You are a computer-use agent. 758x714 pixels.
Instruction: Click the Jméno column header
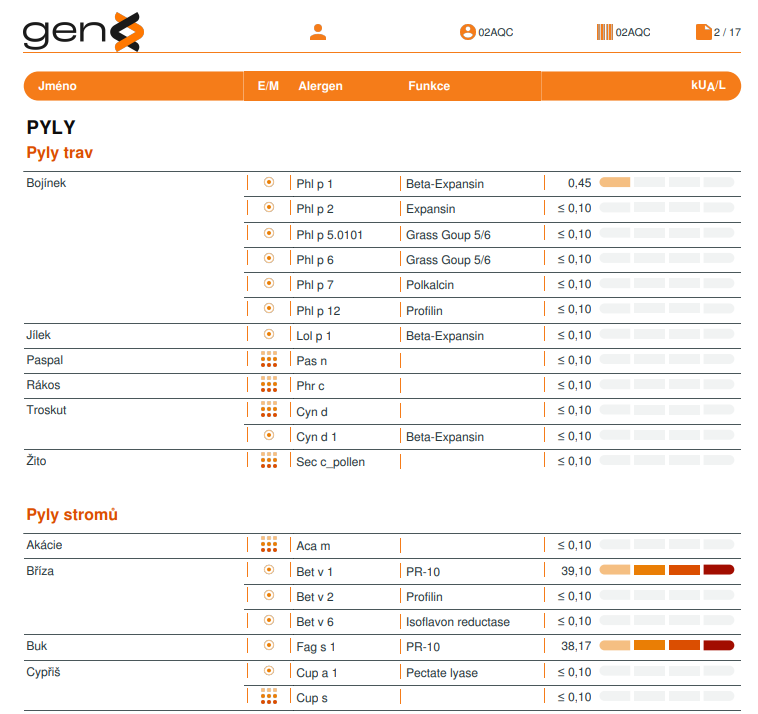click(57, 86)
